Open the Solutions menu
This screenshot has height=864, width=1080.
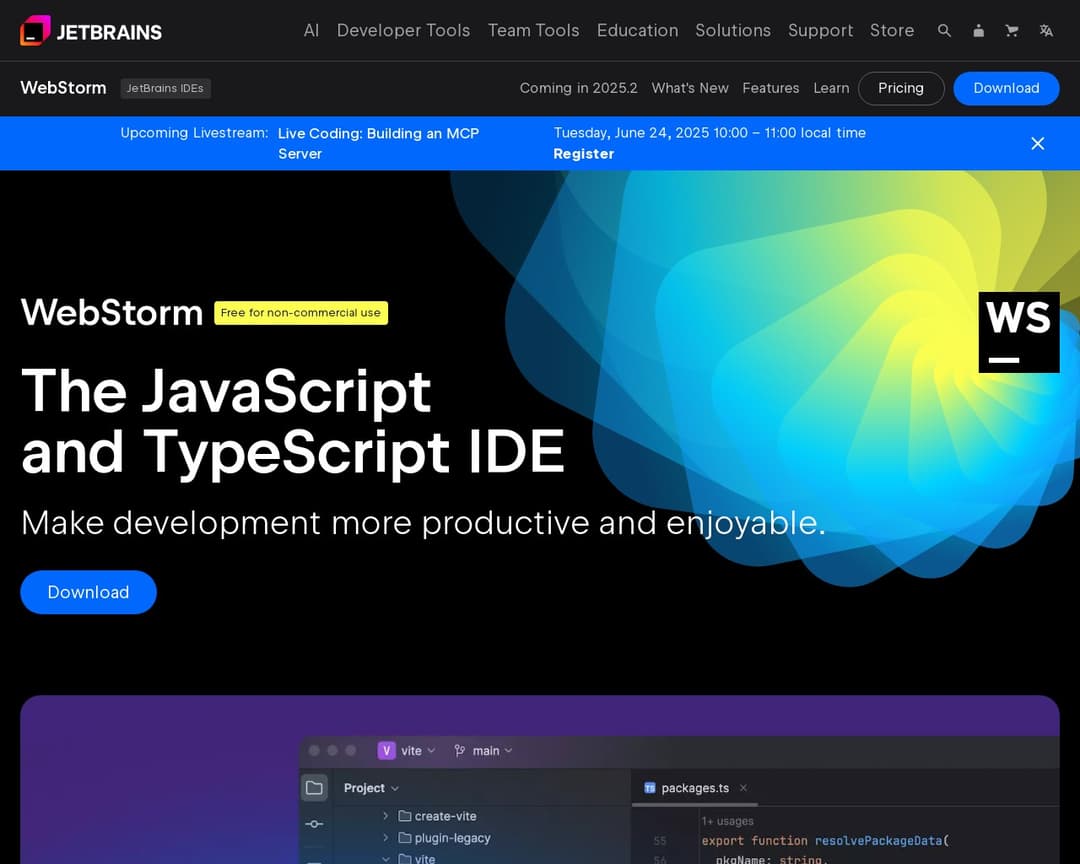733,31
